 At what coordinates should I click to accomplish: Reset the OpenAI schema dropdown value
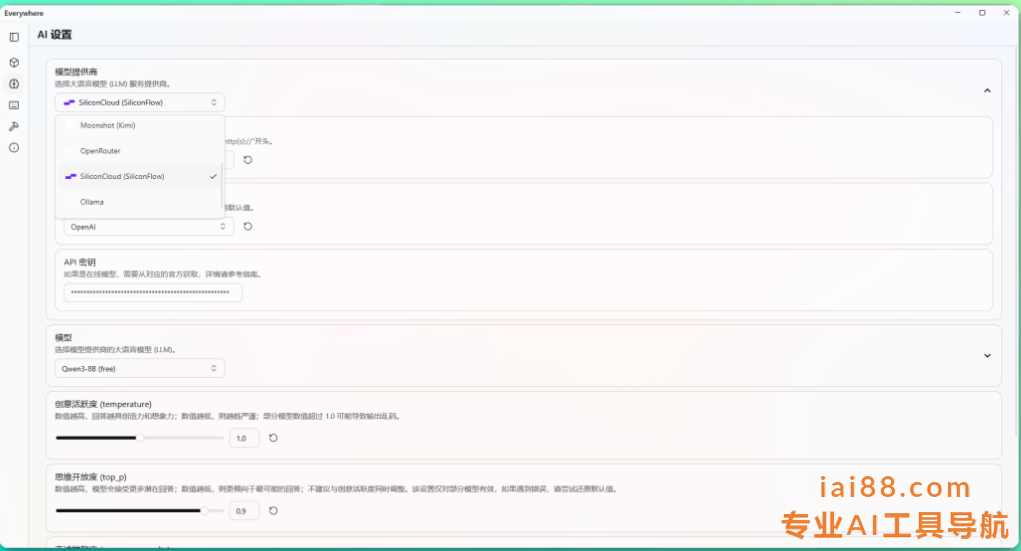click(x=248, y=226)
